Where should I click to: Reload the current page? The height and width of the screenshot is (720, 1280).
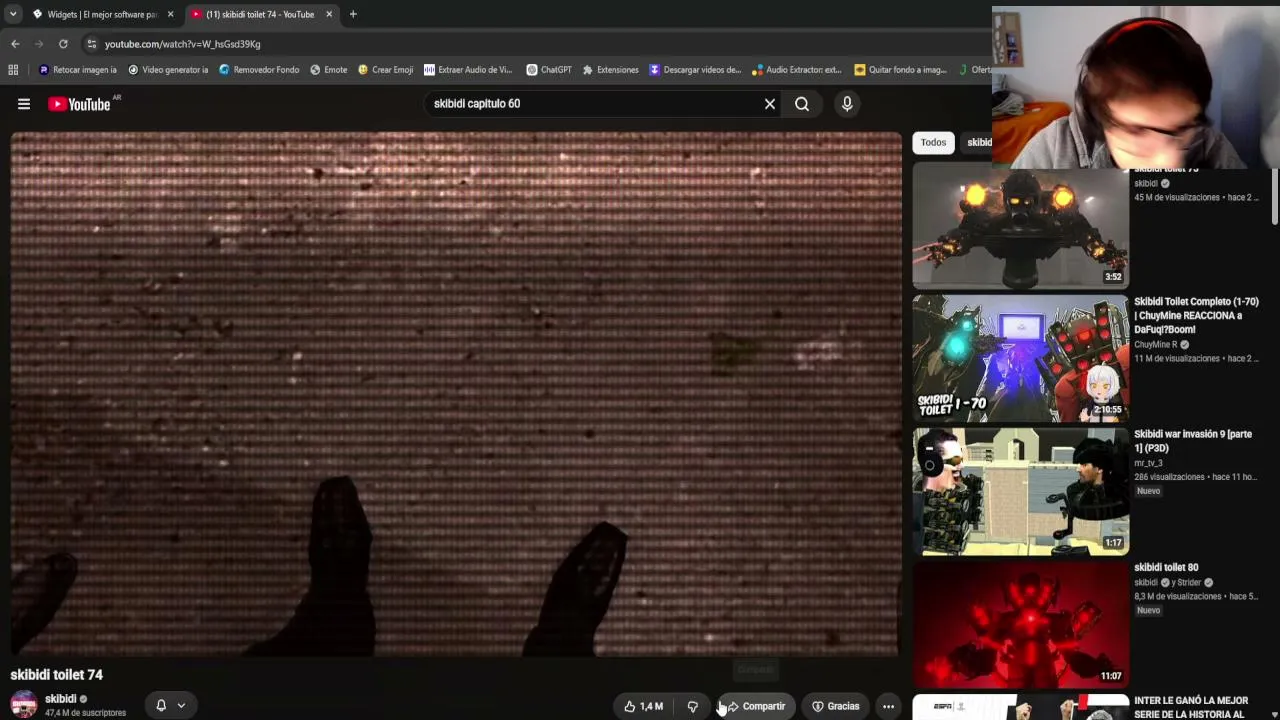click(63, 44)
